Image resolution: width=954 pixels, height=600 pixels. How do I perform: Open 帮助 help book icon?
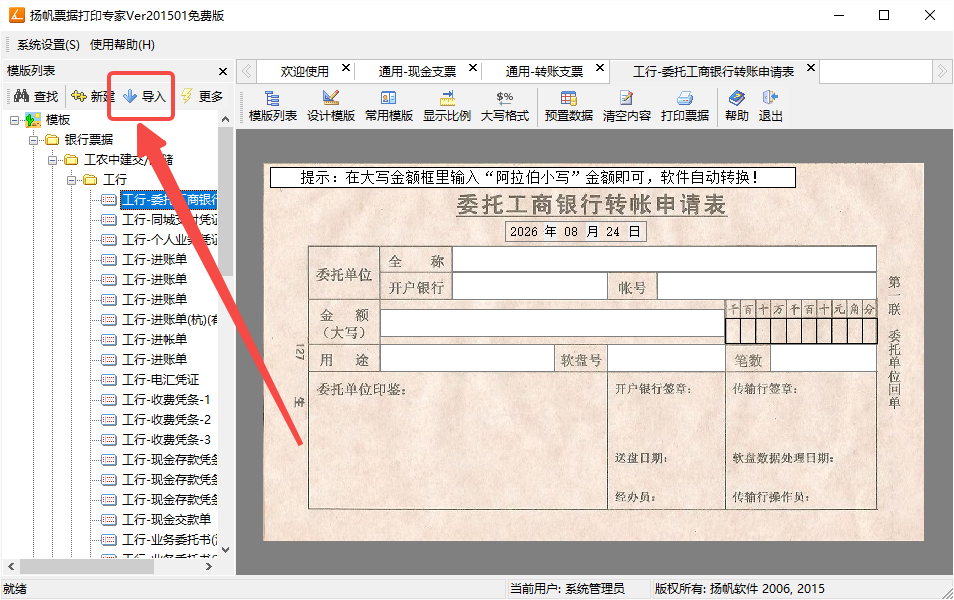[737, 106]
